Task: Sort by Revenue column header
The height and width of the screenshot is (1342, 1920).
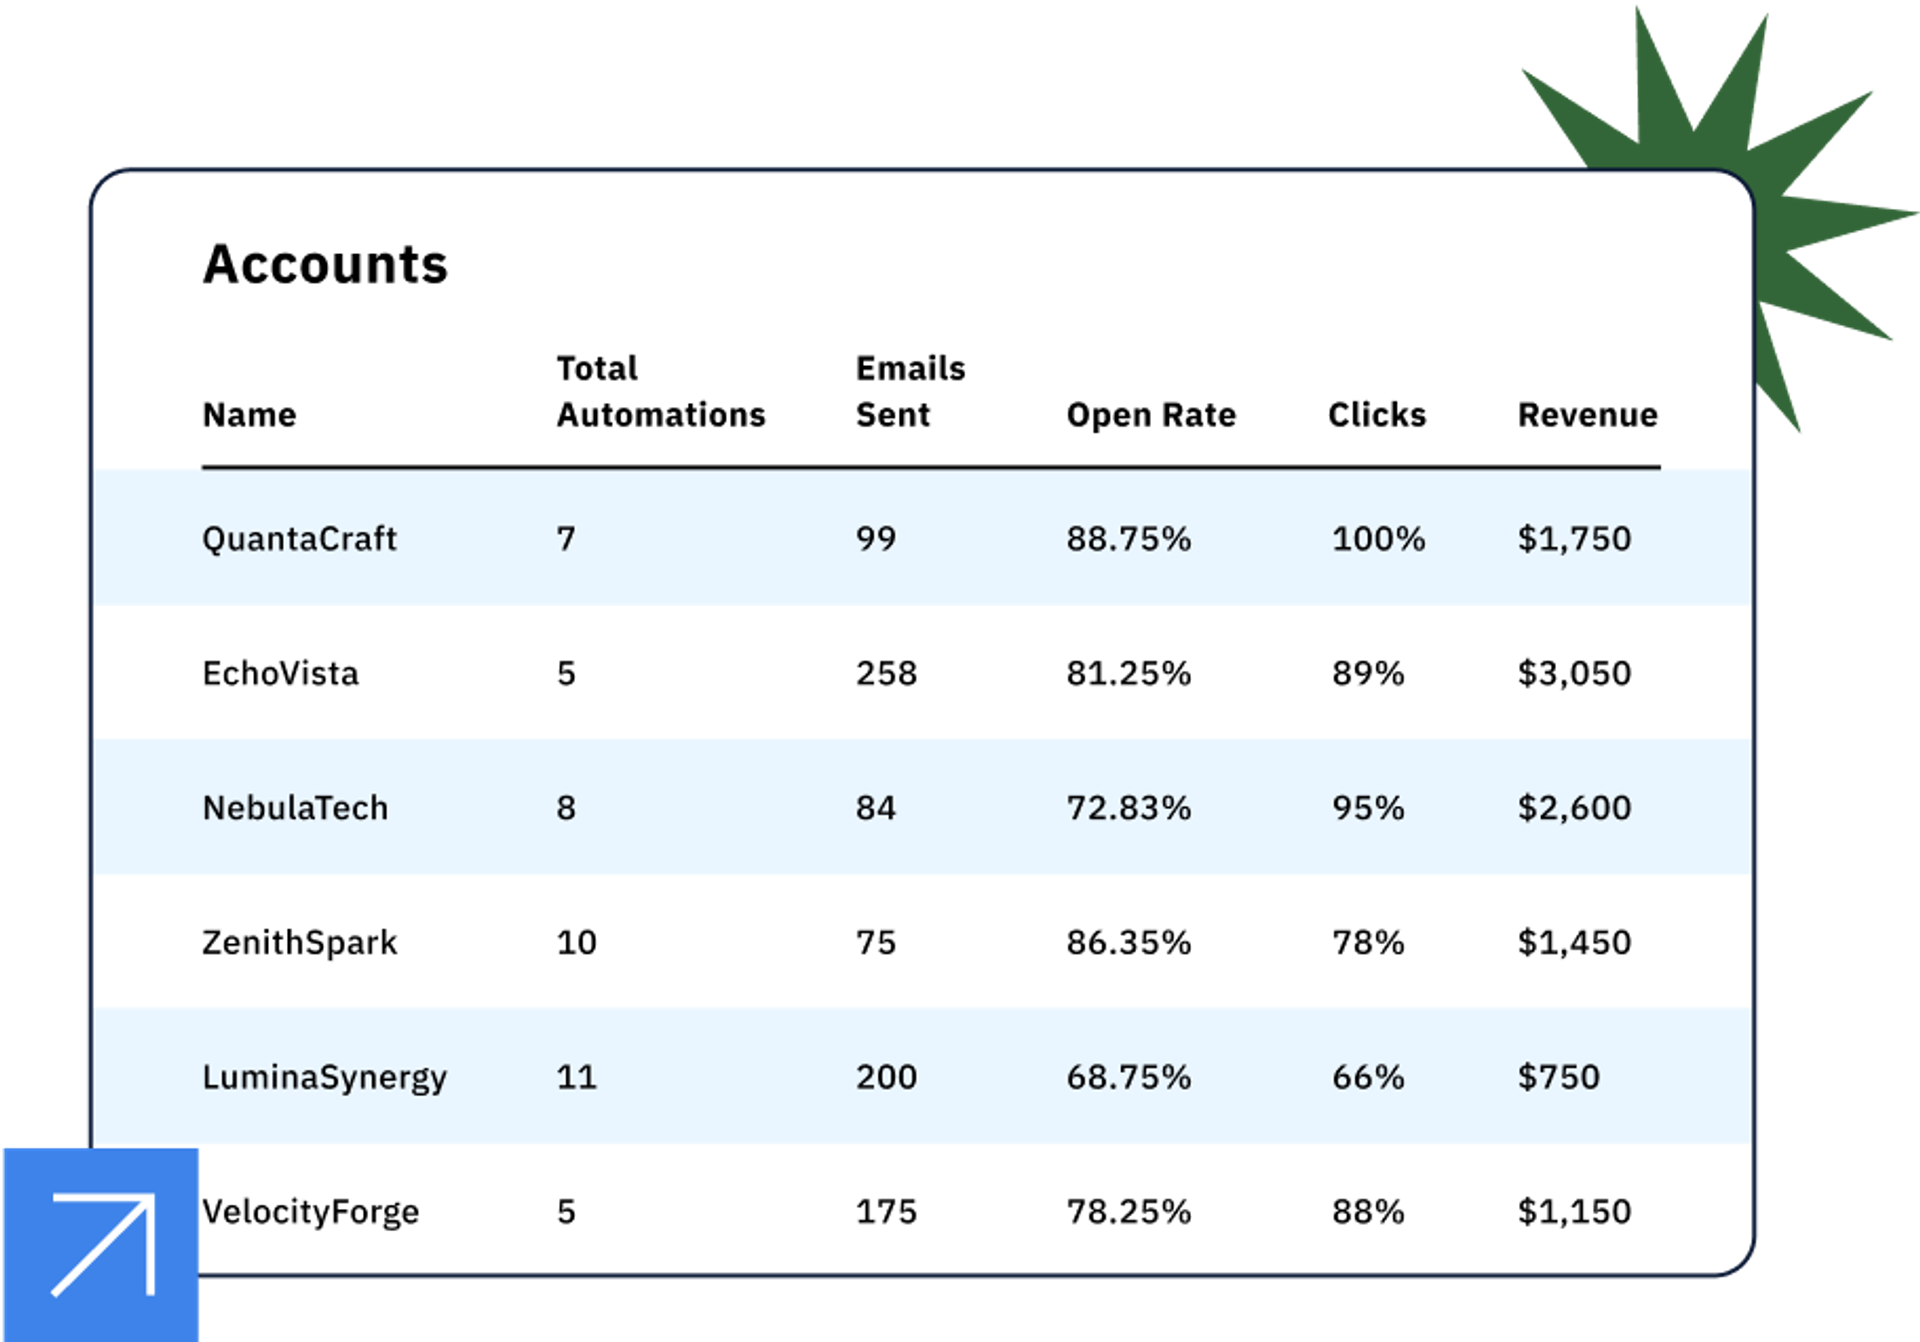Action: point(1587,415)
